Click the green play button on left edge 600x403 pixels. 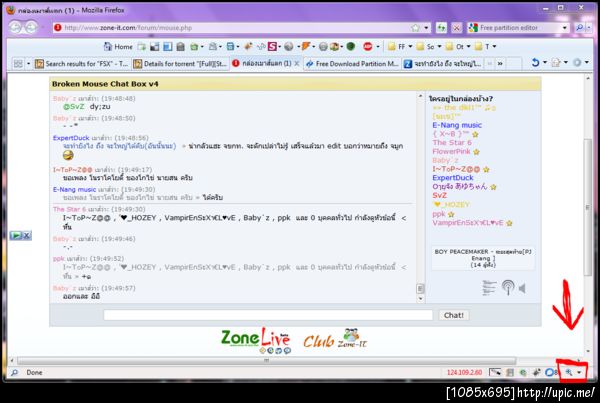(x=16, y=235)
